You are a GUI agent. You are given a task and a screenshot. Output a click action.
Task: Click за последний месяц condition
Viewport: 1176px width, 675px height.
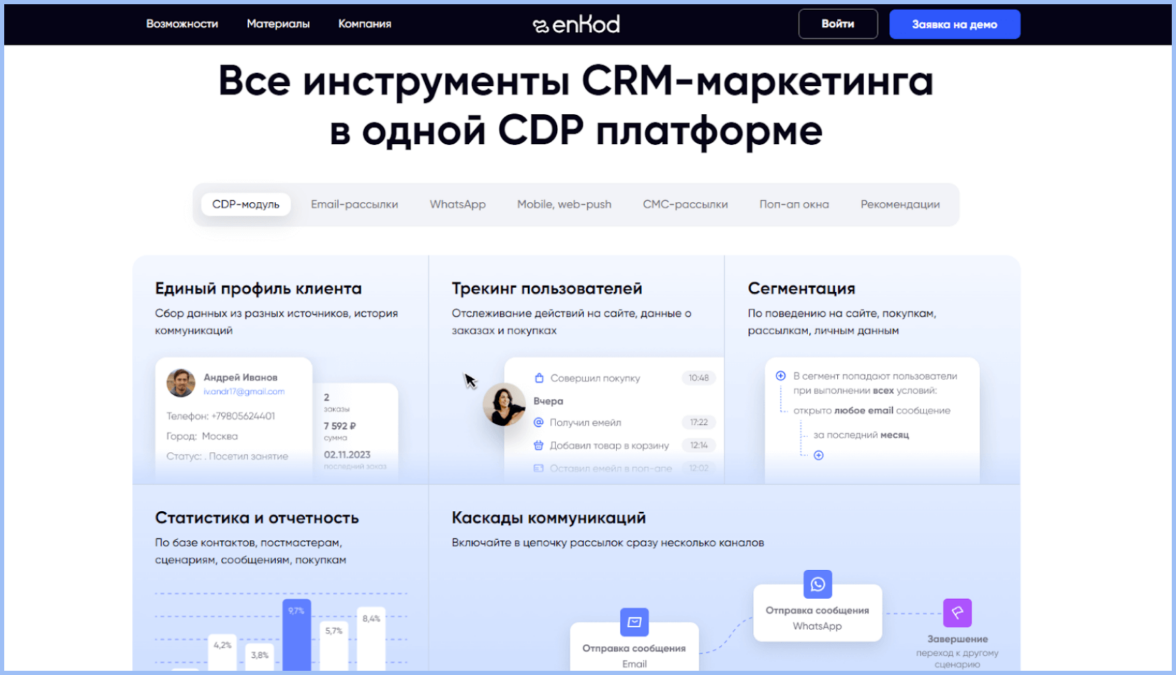point(861,434)
